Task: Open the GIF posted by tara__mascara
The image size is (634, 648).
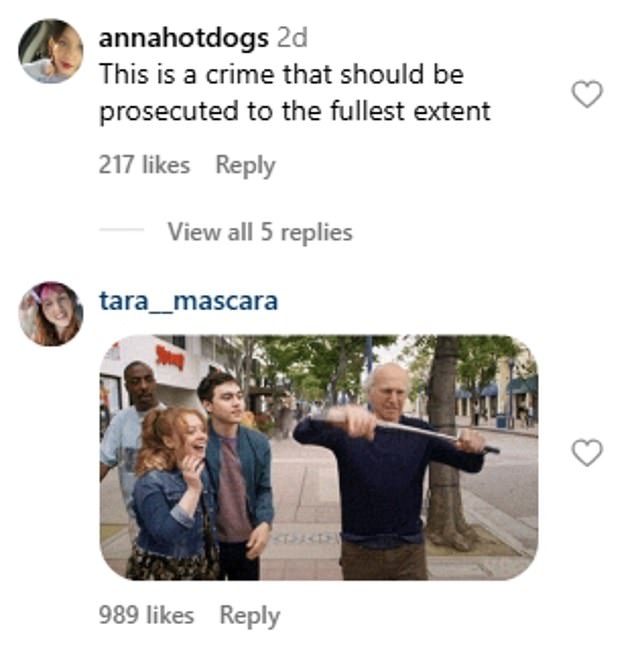Action: [319, 457]
